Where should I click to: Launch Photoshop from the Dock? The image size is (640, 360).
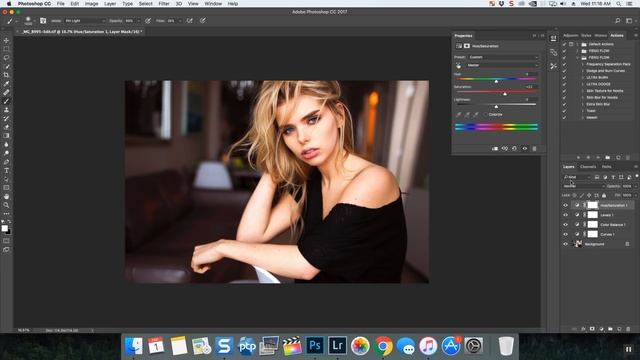tap(315, 345)
